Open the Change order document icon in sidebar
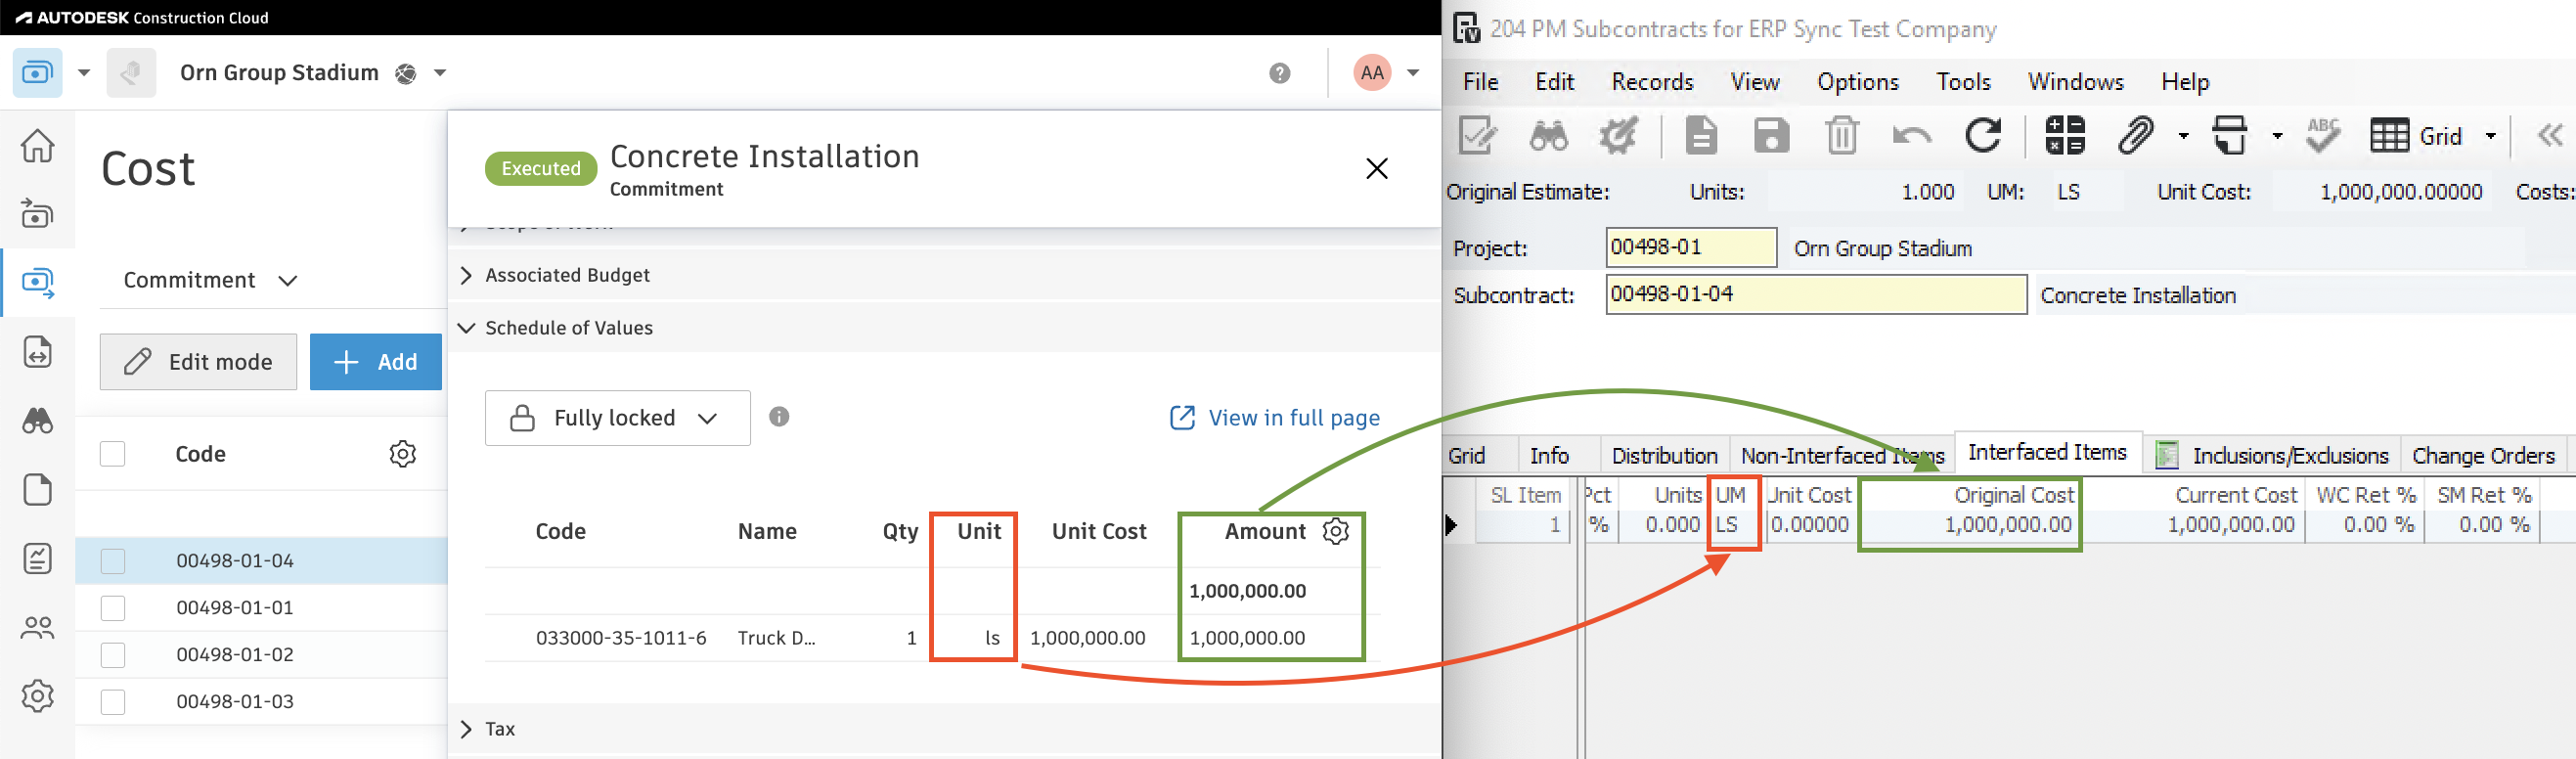The image size is (2576, 759). 37,352
